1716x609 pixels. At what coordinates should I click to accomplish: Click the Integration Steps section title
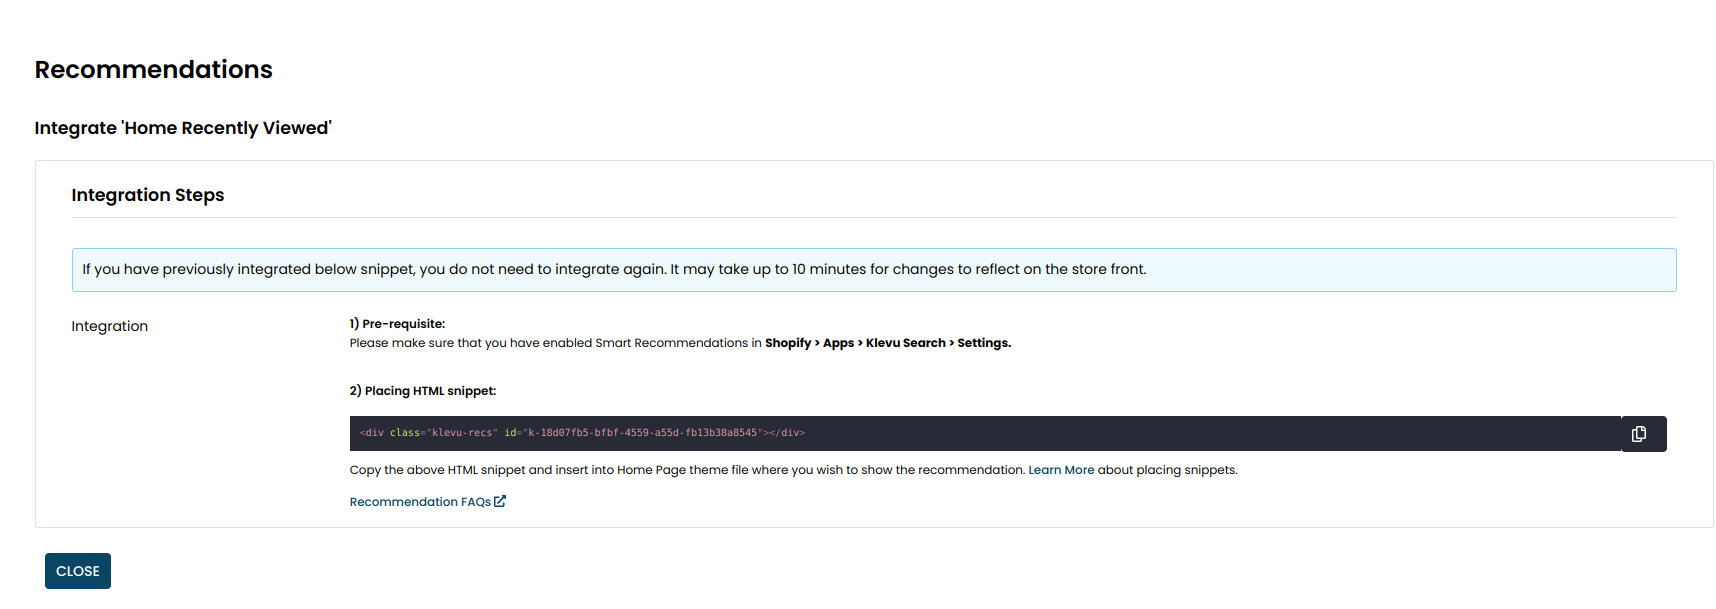147,195
